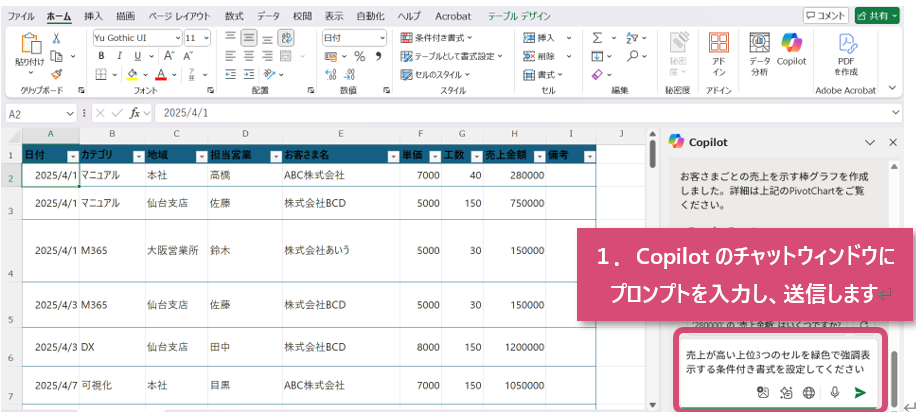916x412 pixels.
Task: Click the increase decimal icon
Action: (x=331, y=74)
